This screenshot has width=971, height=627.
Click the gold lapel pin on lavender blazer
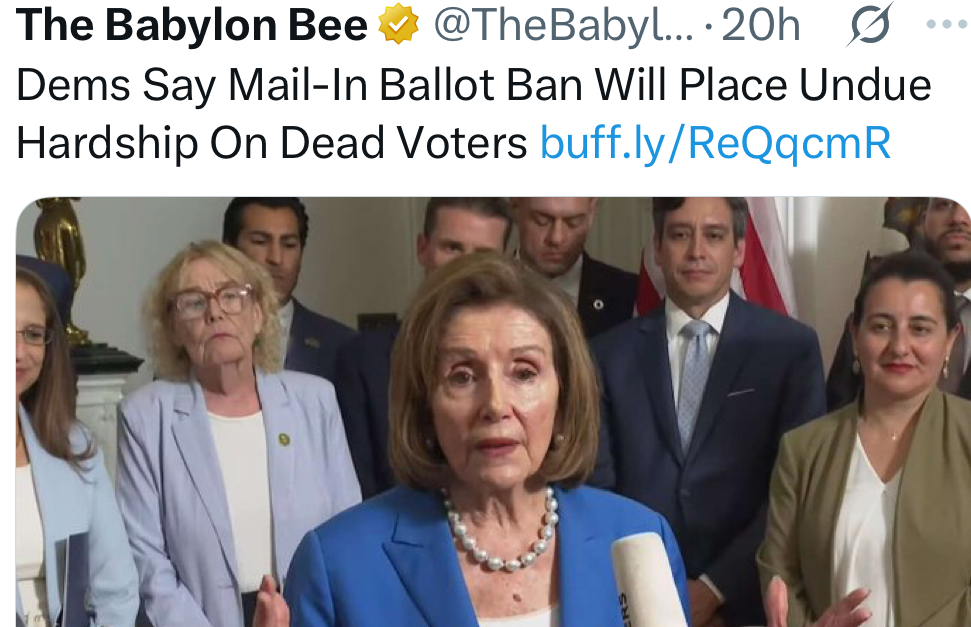click(284, 440)
